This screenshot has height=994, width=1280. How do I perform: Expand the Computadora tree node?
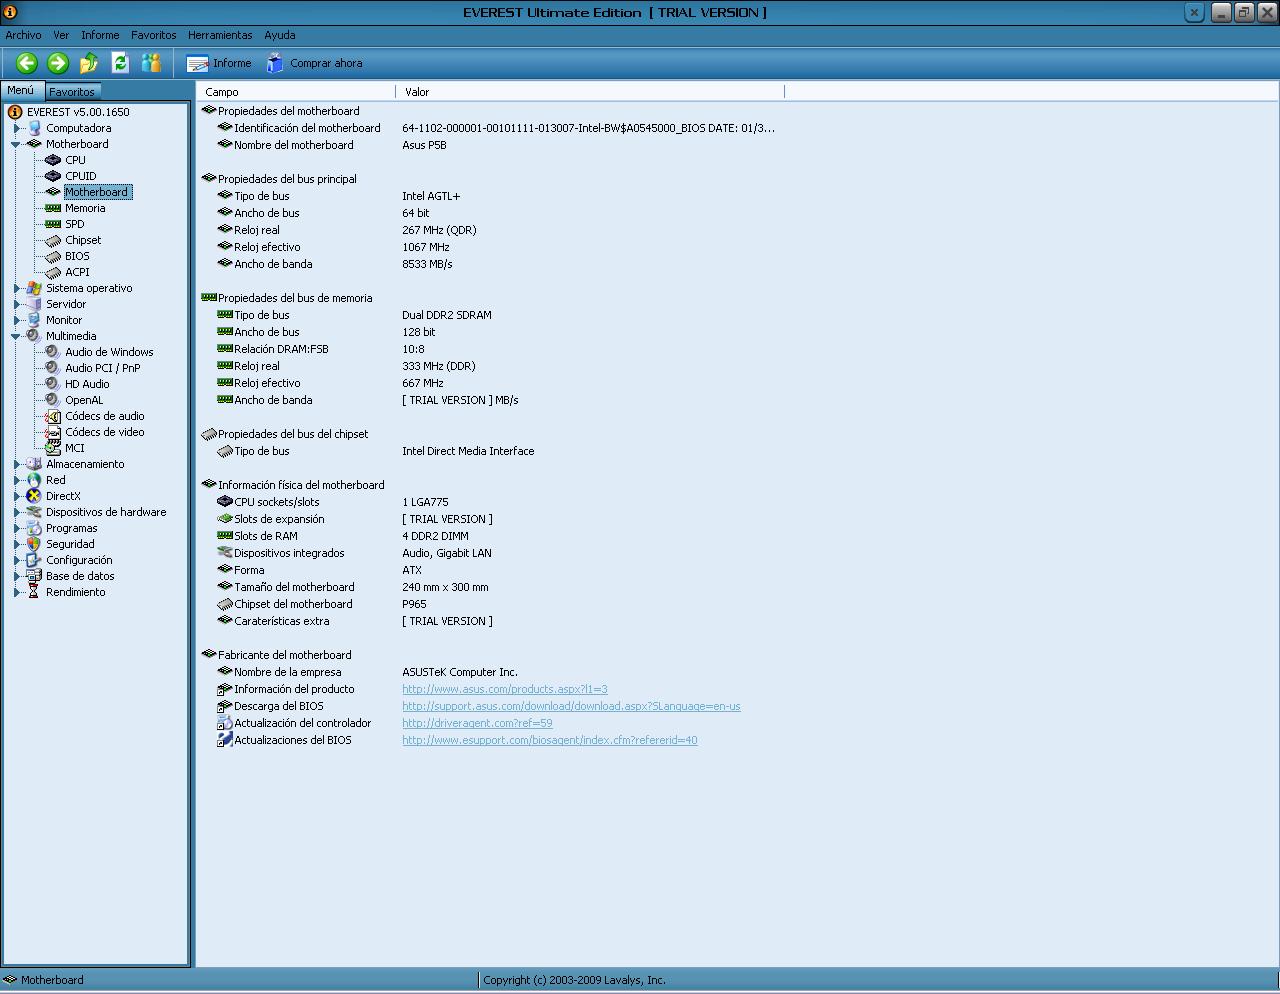pyautogui.click(x=17, y=128)
